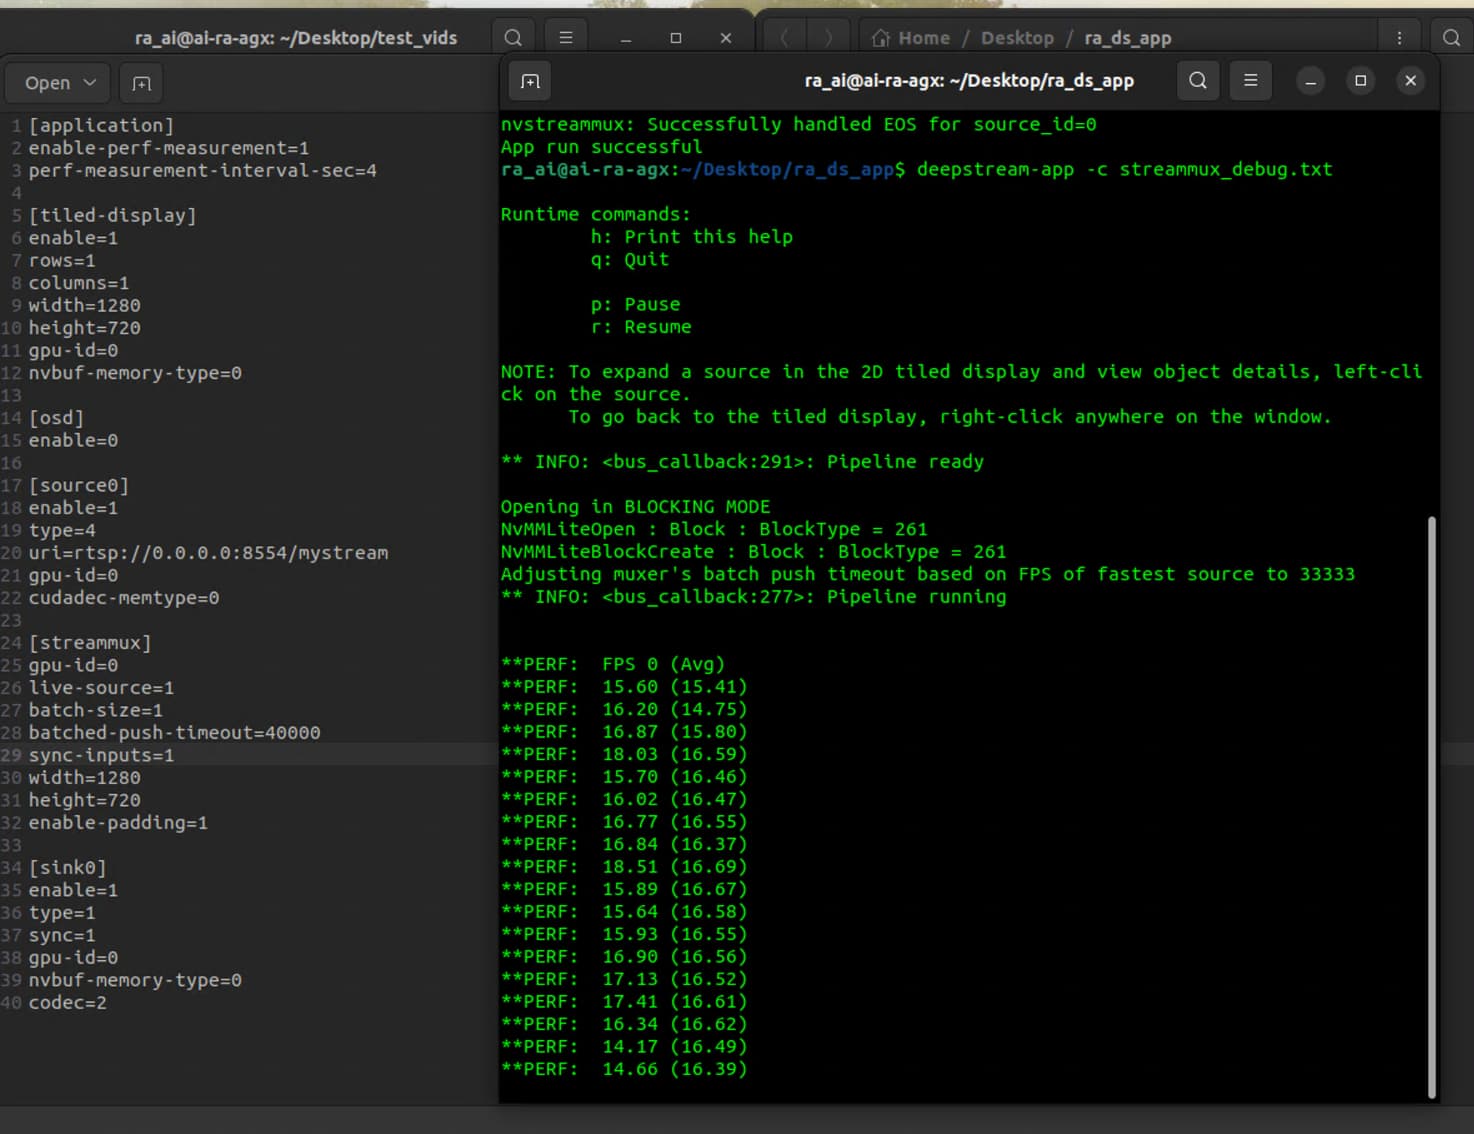1474x1134 pixels.
Task: Click the perf-measurement-interval-sec=4 line
Action: (203, 170)
